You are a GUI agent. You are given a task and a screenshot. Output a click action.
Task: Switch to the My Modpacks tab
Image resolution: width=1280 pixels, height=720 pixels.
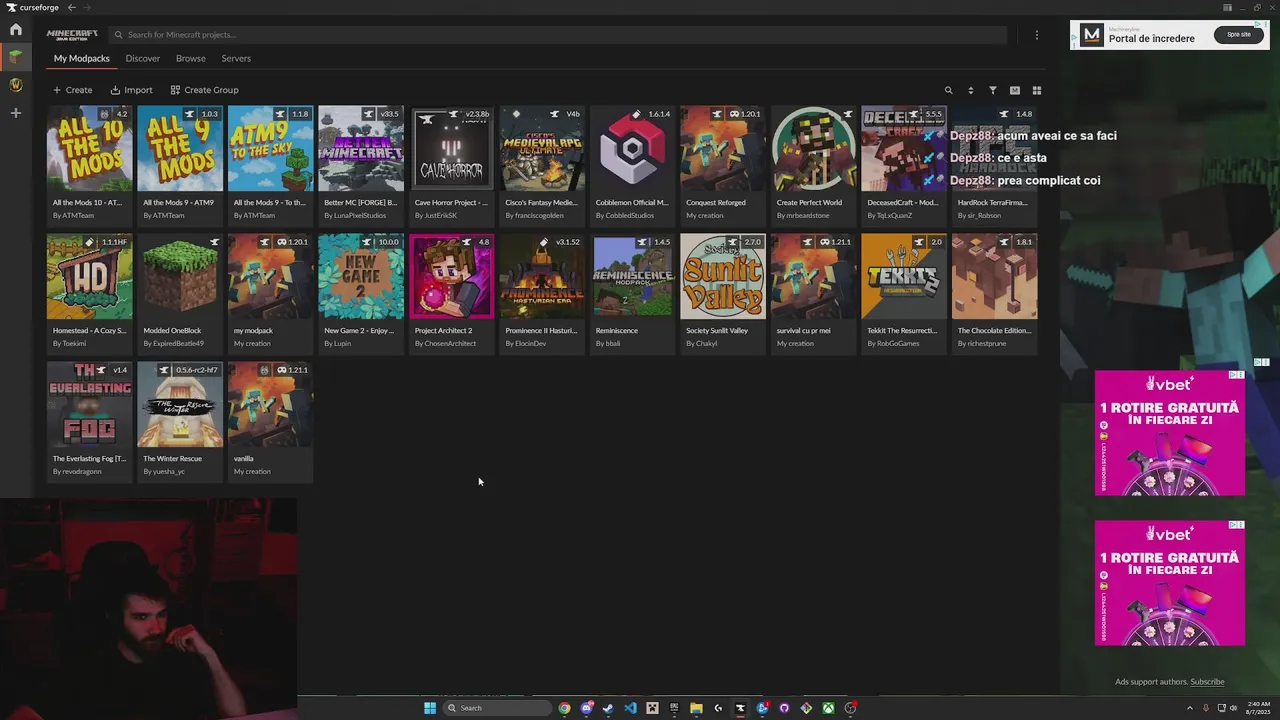pyautogui.click(x=81, y=59)
